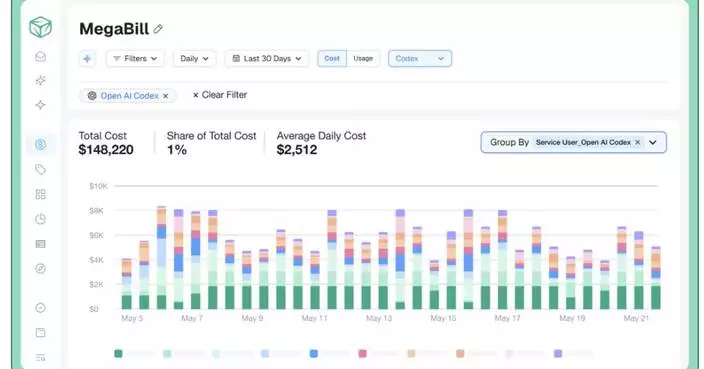
Task: Click the circular icon below compass
Action: [40, 308]
